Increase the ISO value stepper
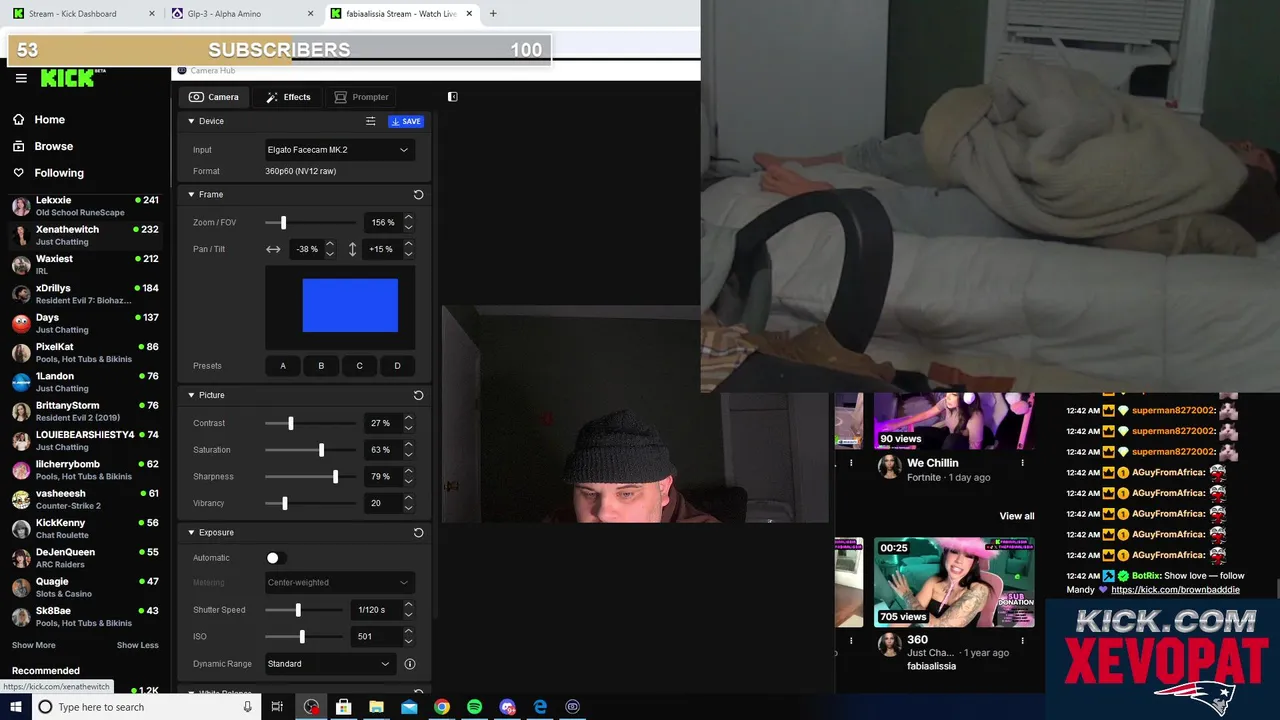 click(408, 632)
